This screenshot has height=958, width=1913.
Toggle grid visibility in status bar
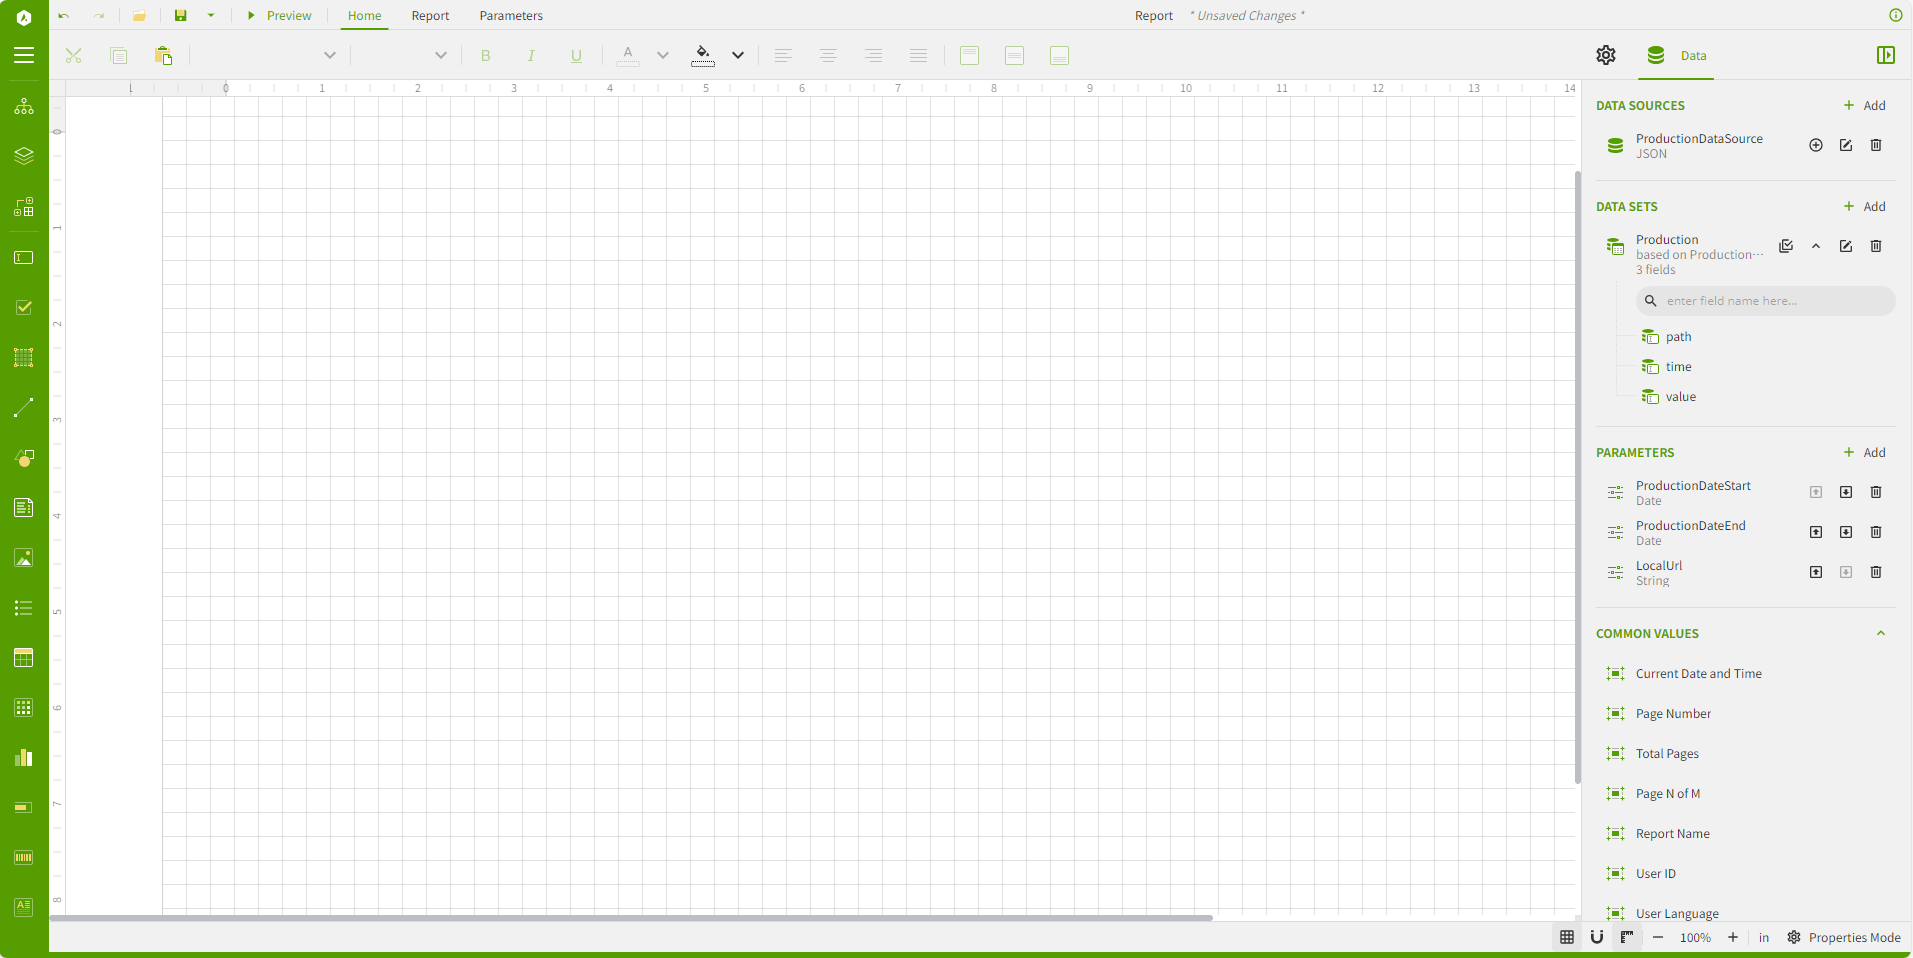tap(1567, 938)
